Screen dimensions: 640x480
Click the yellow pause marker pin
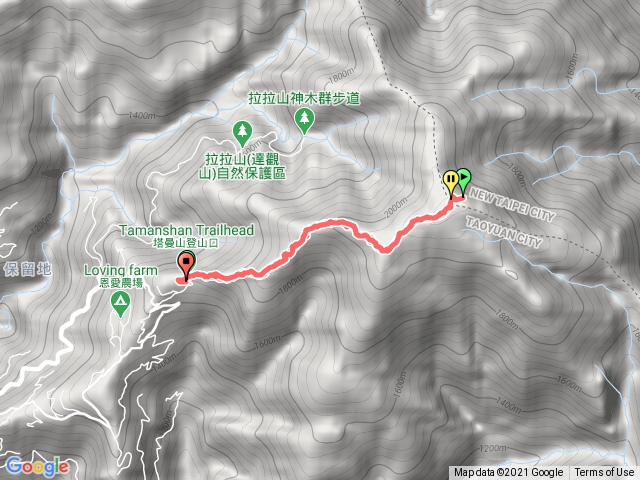[451, 181]
